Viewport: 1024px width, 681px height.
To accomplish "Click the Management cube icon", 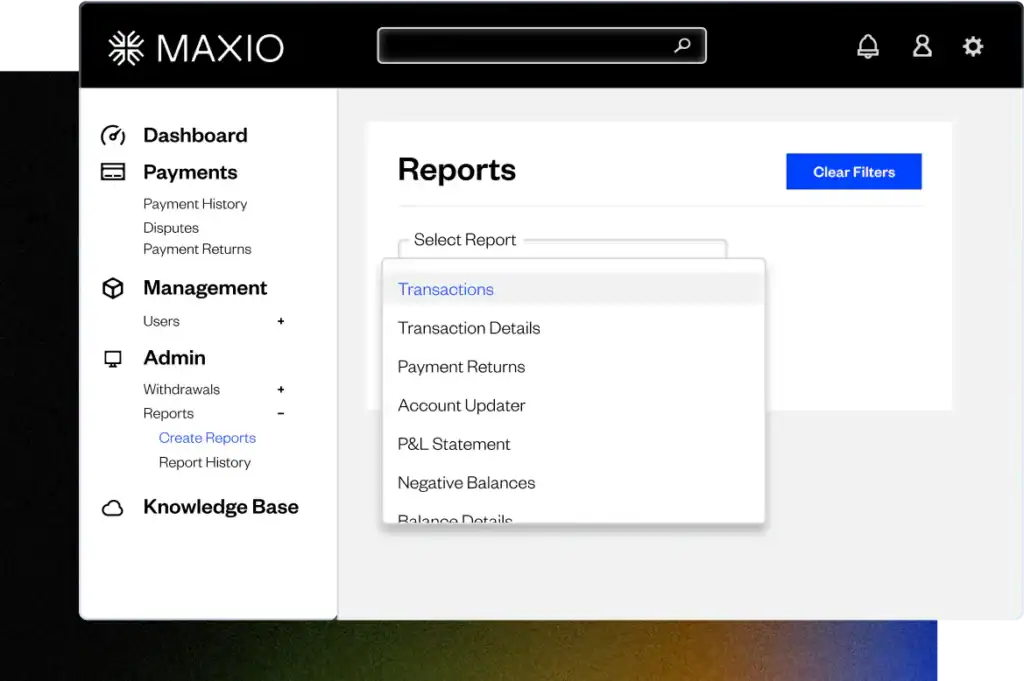I will (x=113, y=288).
